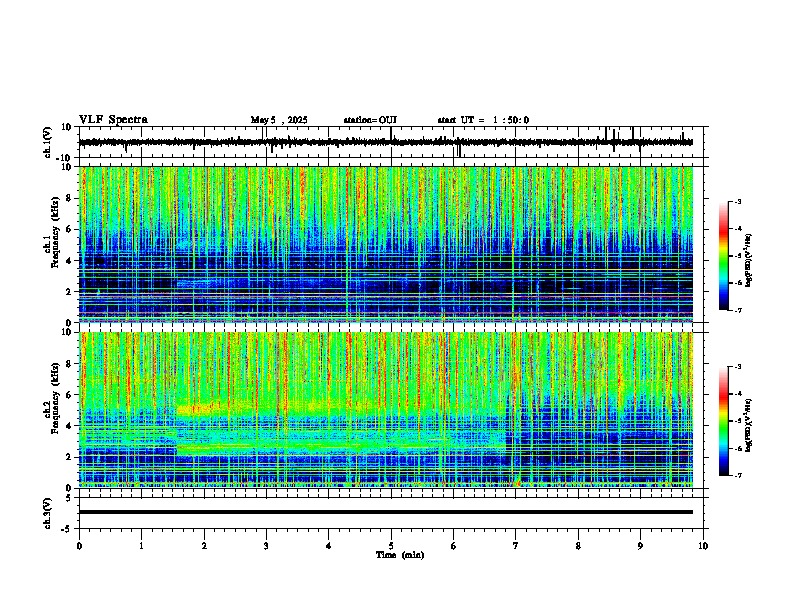This screenshot has height=612, width=792.
Task: Click the ch.2 frequency axis tick "4"
Action: click(70, 426)
